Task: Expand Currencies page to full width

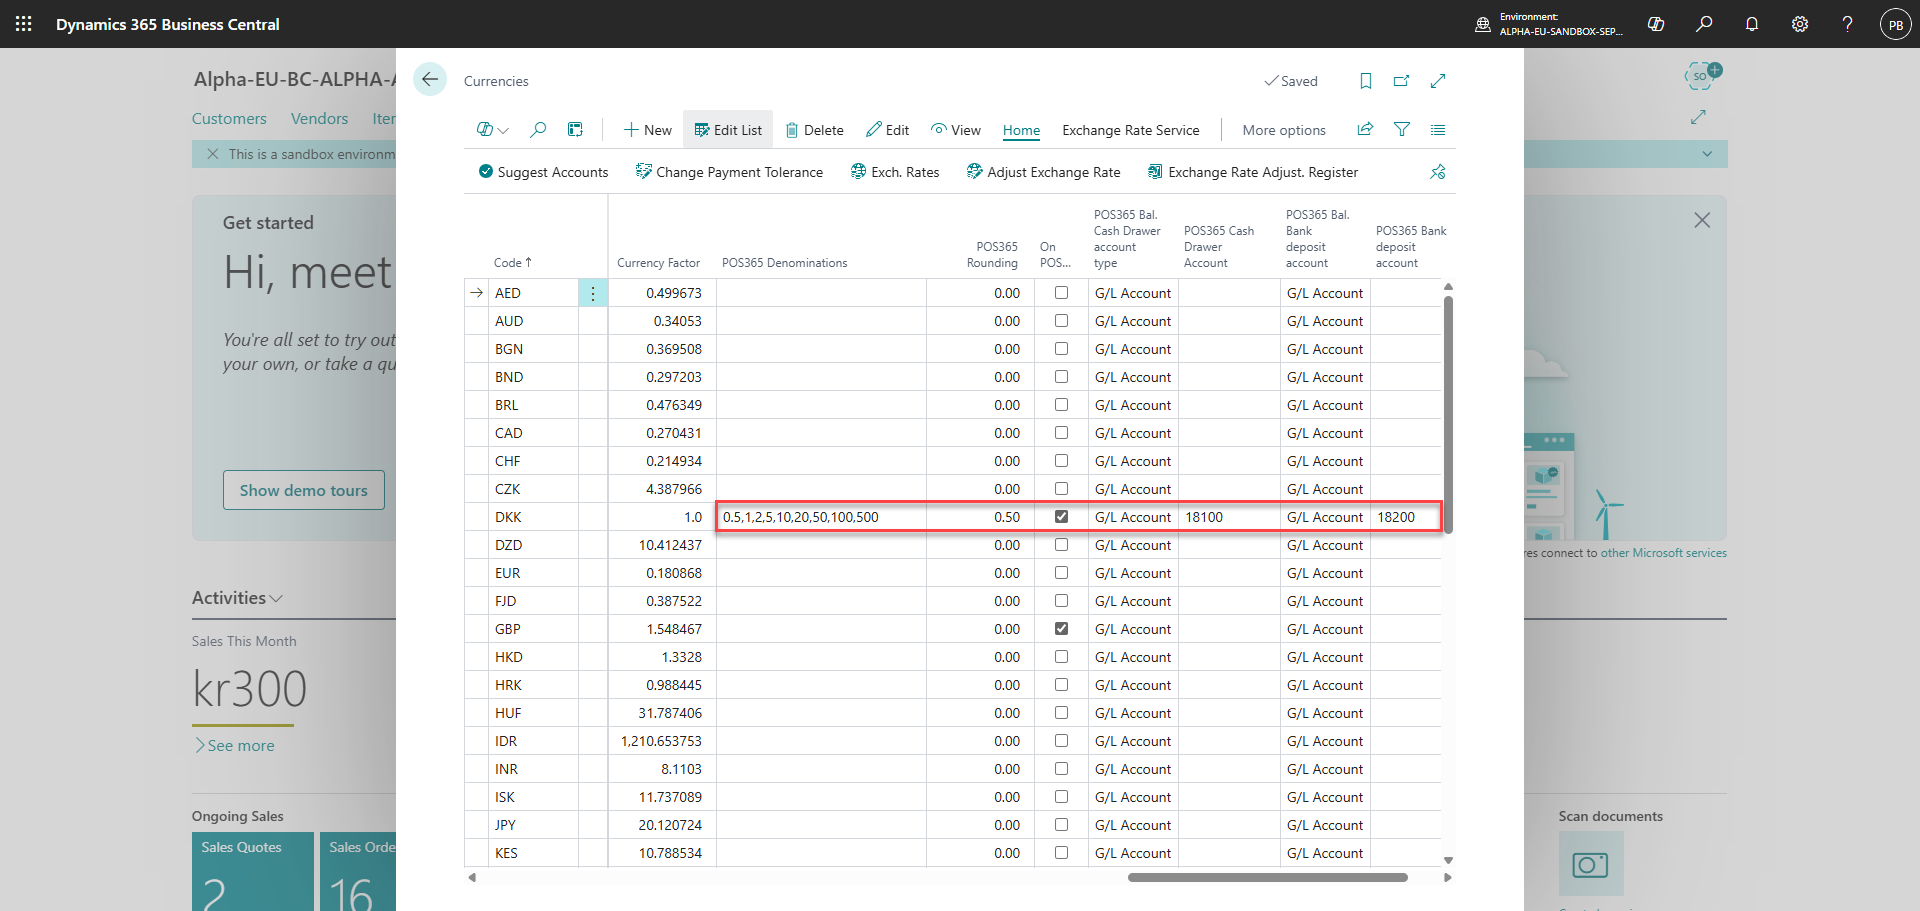Action: coord(1438,81)
